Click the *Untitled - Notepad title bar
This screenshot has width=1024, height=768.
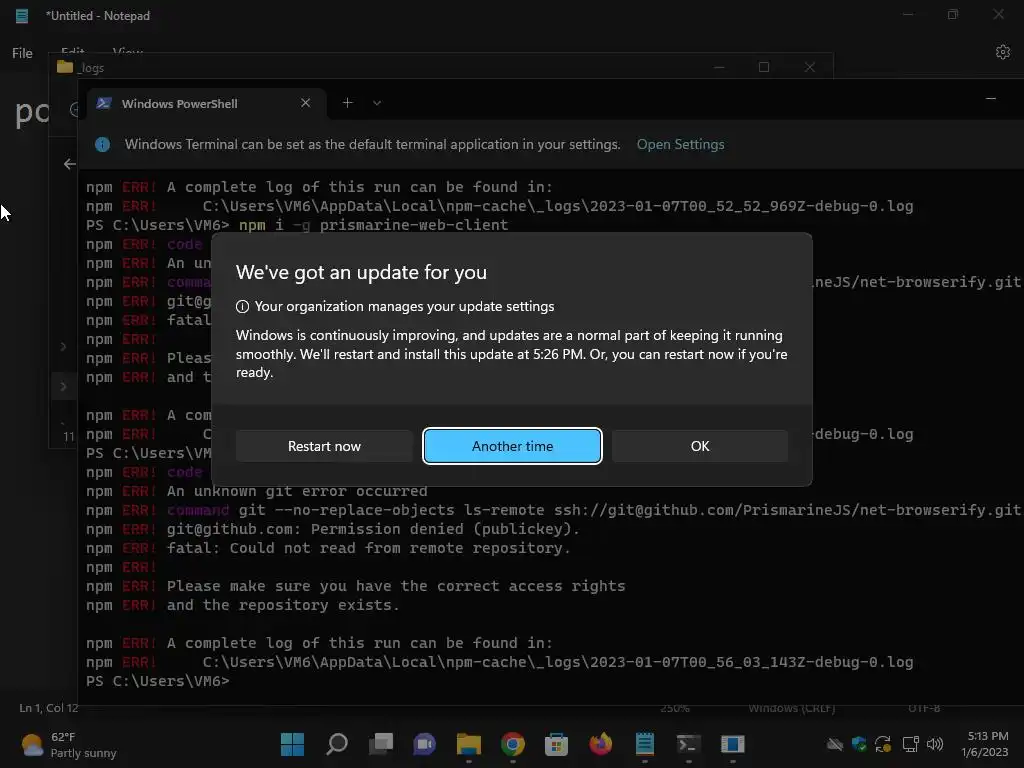coord(98,16)
